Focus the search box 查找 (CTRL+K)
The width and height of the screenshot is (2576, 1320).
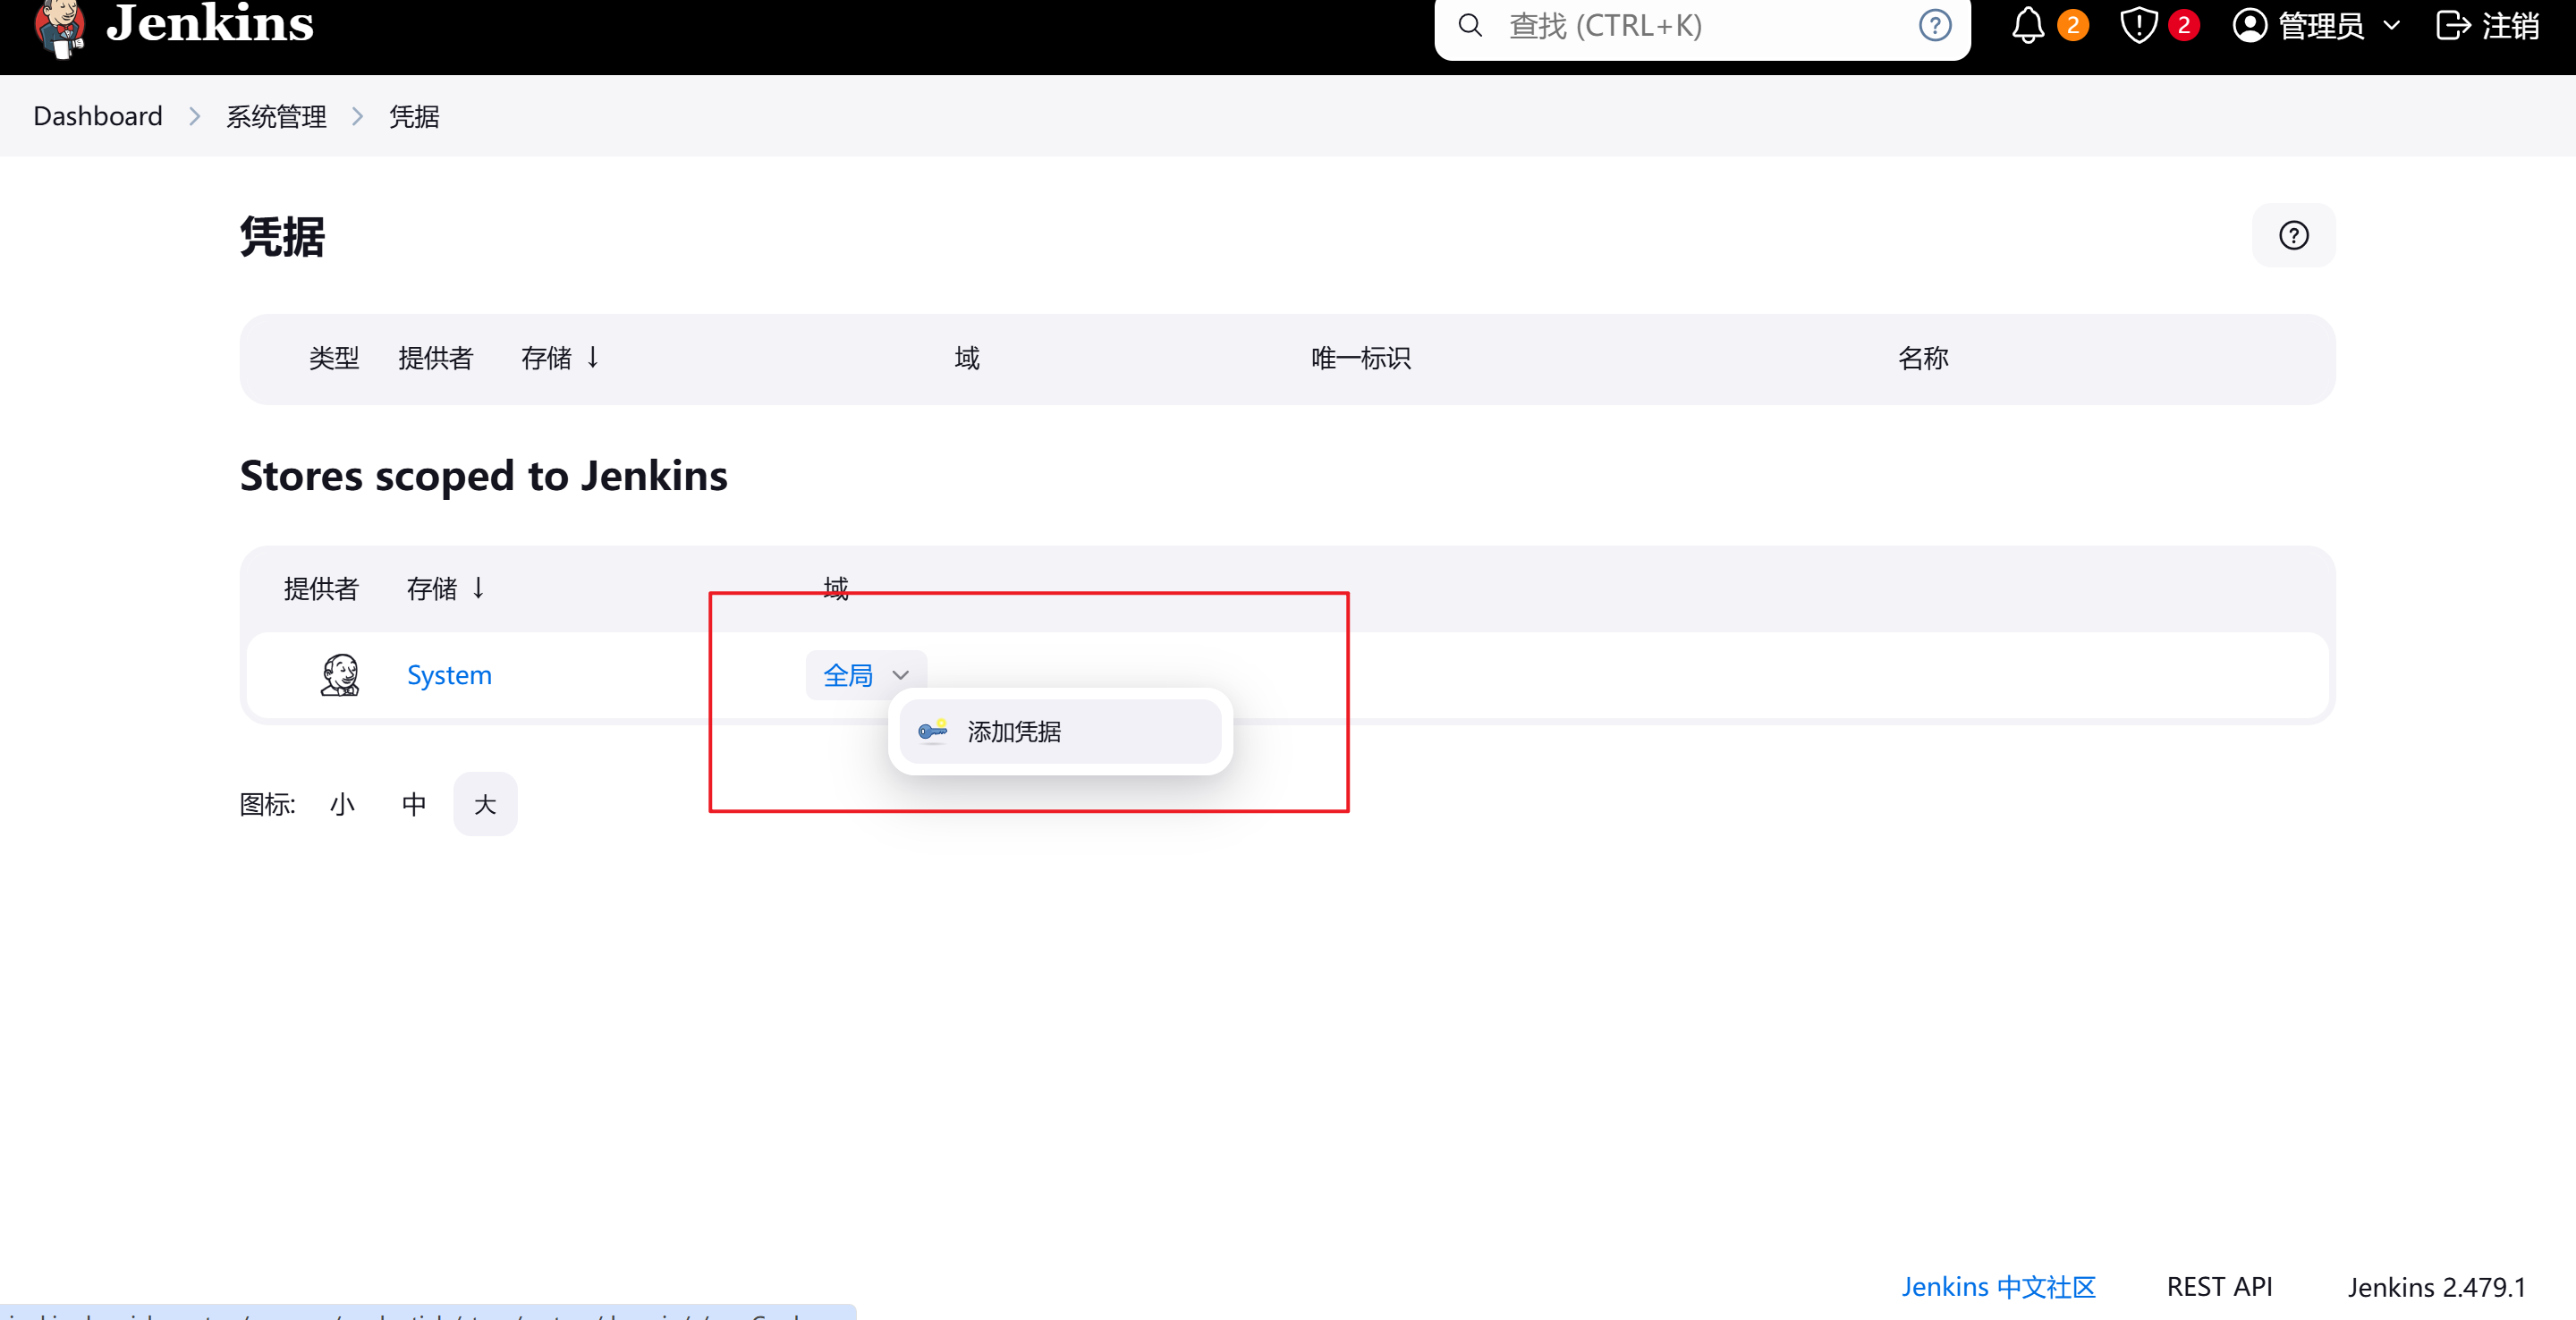(x=1702, y=26)
